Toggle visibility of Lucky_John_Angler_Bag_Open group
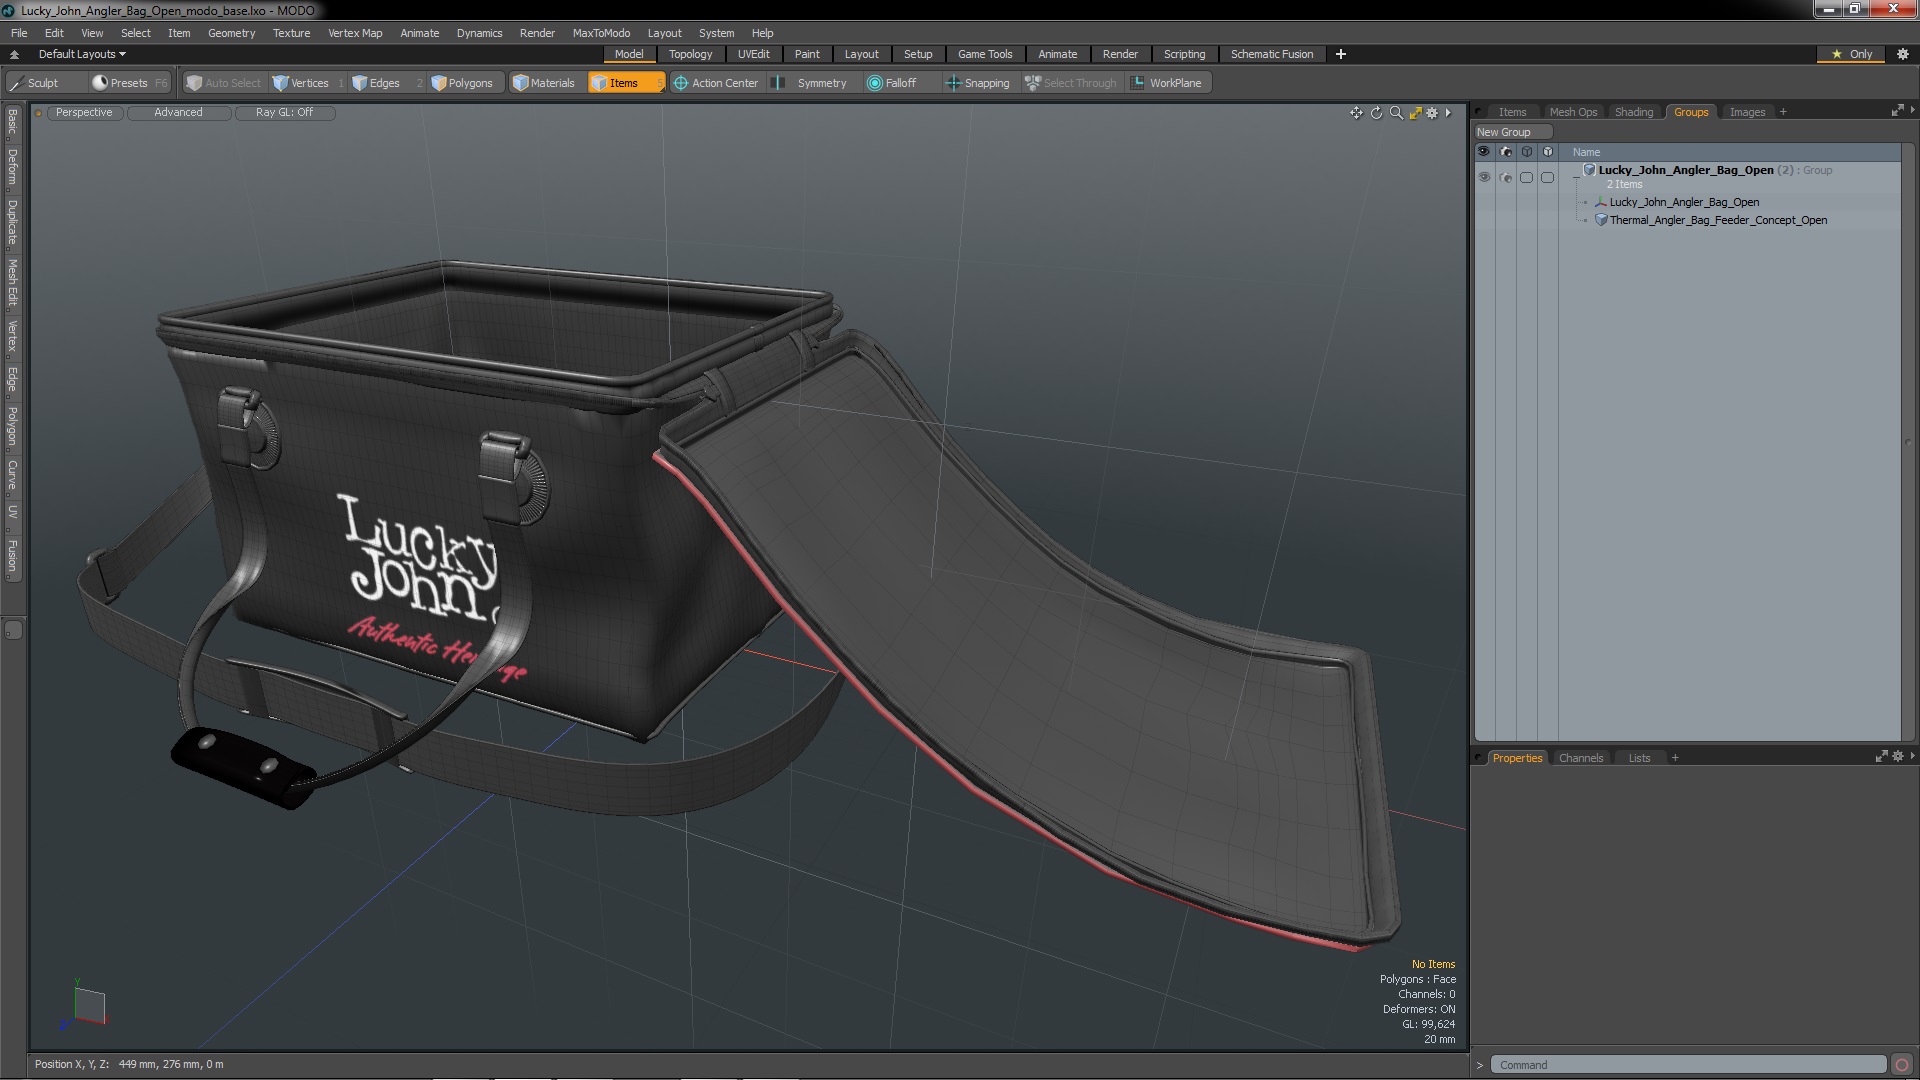The width and height of the screenshot is (1920, 1080). click(1484, 177)
